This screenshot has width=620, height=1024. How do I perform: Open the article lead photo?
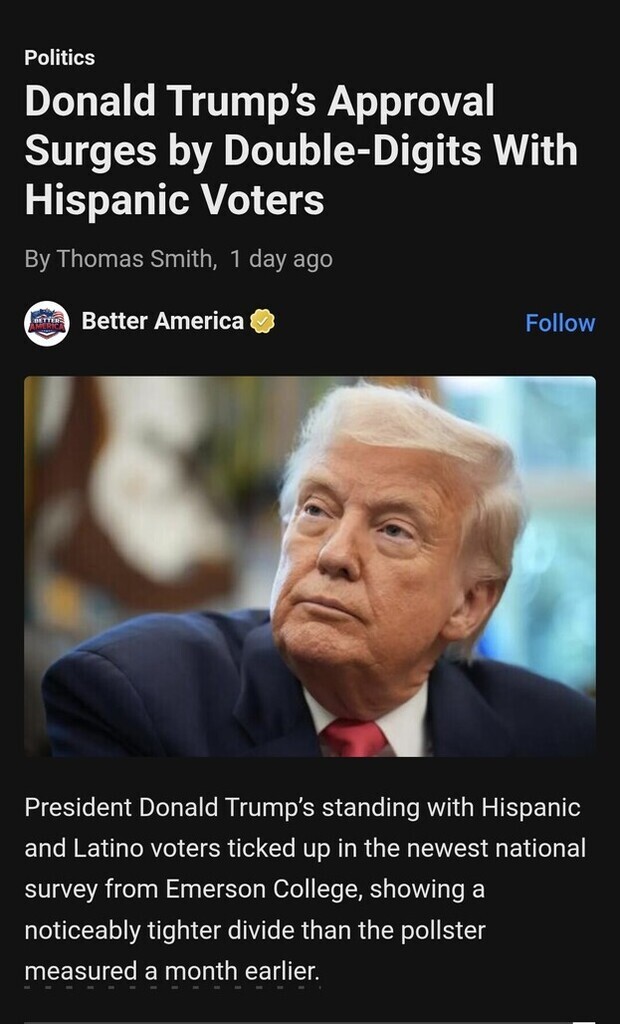pos(310,566)
